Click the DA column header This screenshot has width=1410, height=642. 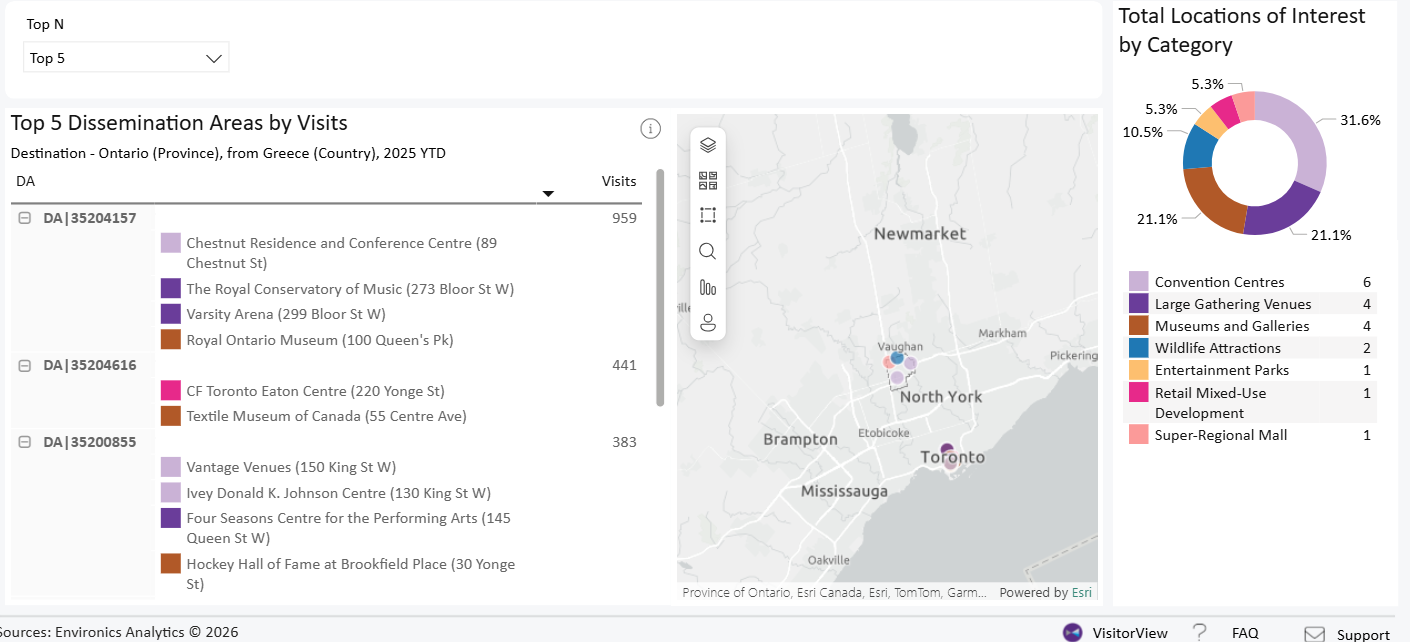26,181
